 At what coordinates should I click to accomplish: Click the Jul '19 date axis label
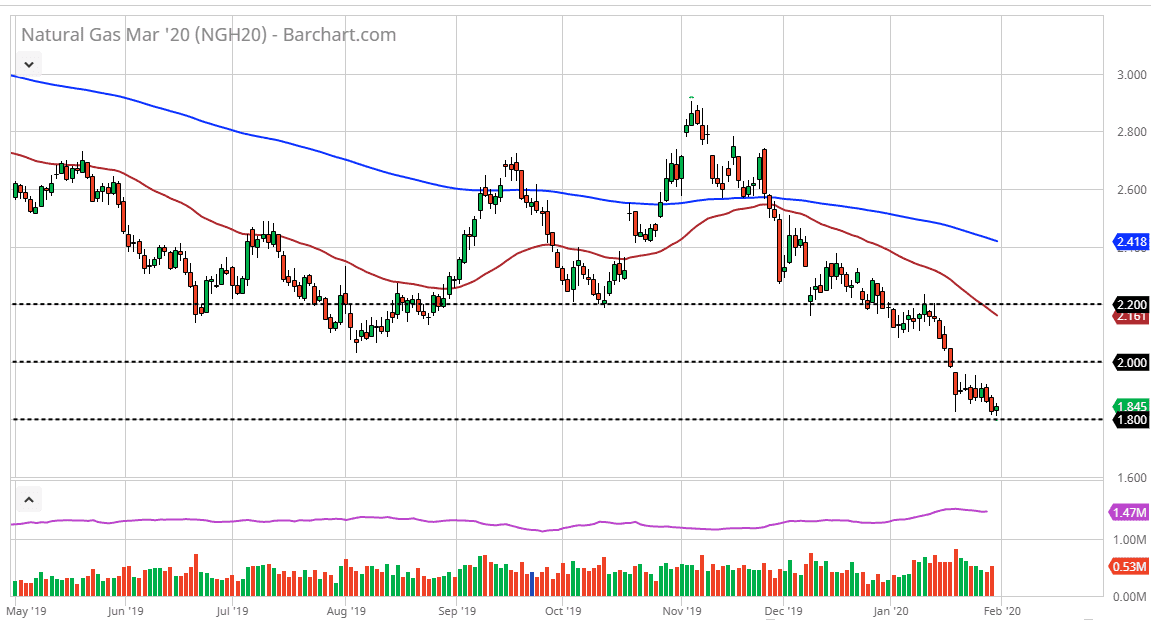point(232,611)
